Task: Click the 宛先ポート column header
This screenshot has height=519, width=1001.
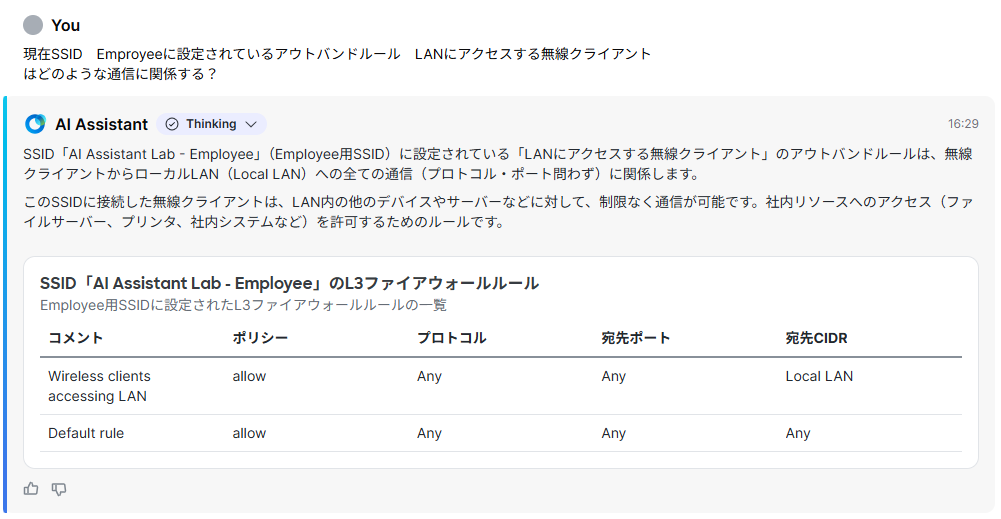Action: click(635, 338)
